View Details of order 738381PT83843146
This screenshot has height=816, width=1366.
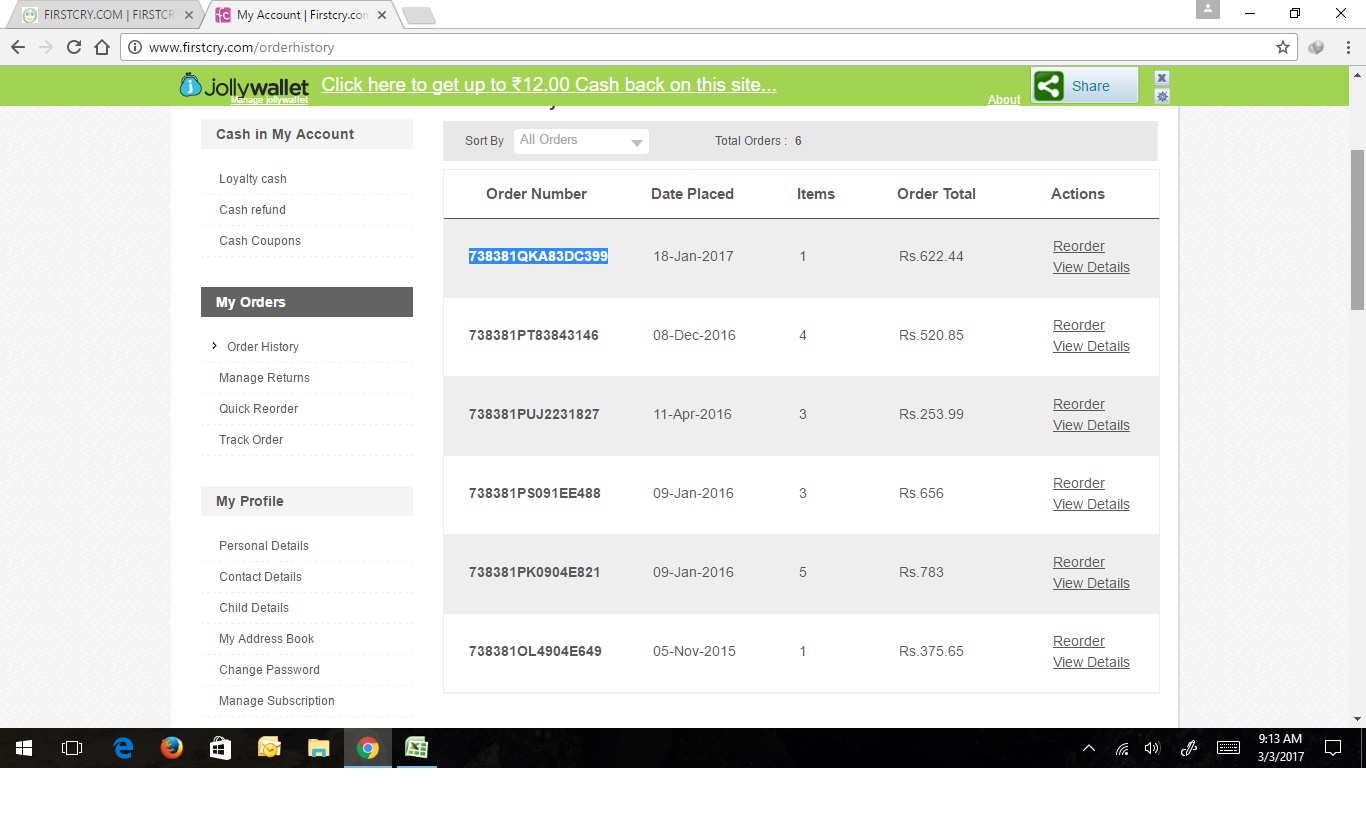1091,346
